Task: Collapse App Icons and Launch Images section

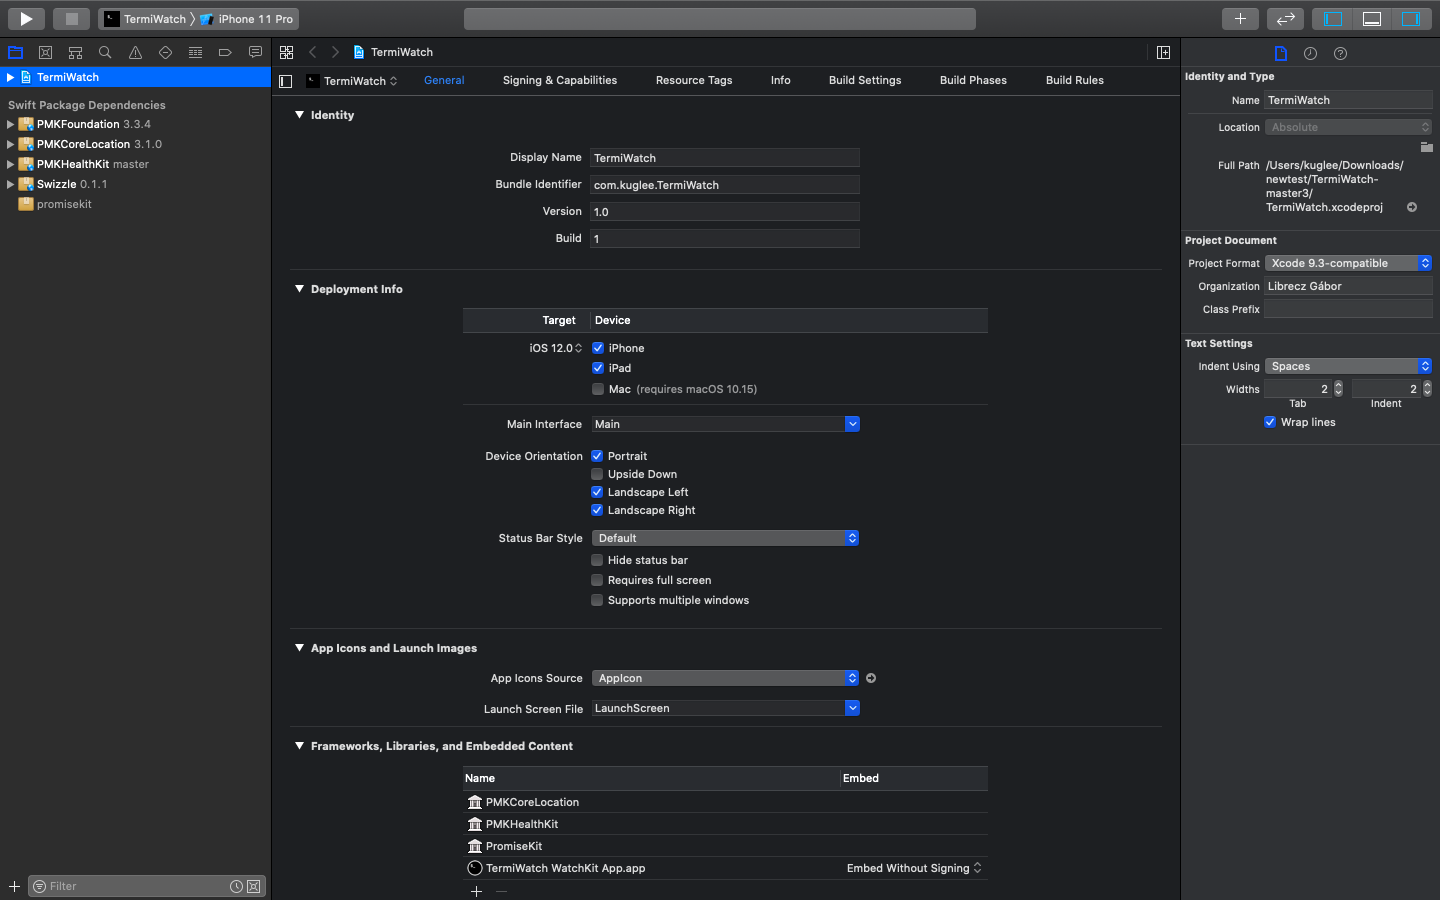Action: click(x=299, y=648)
